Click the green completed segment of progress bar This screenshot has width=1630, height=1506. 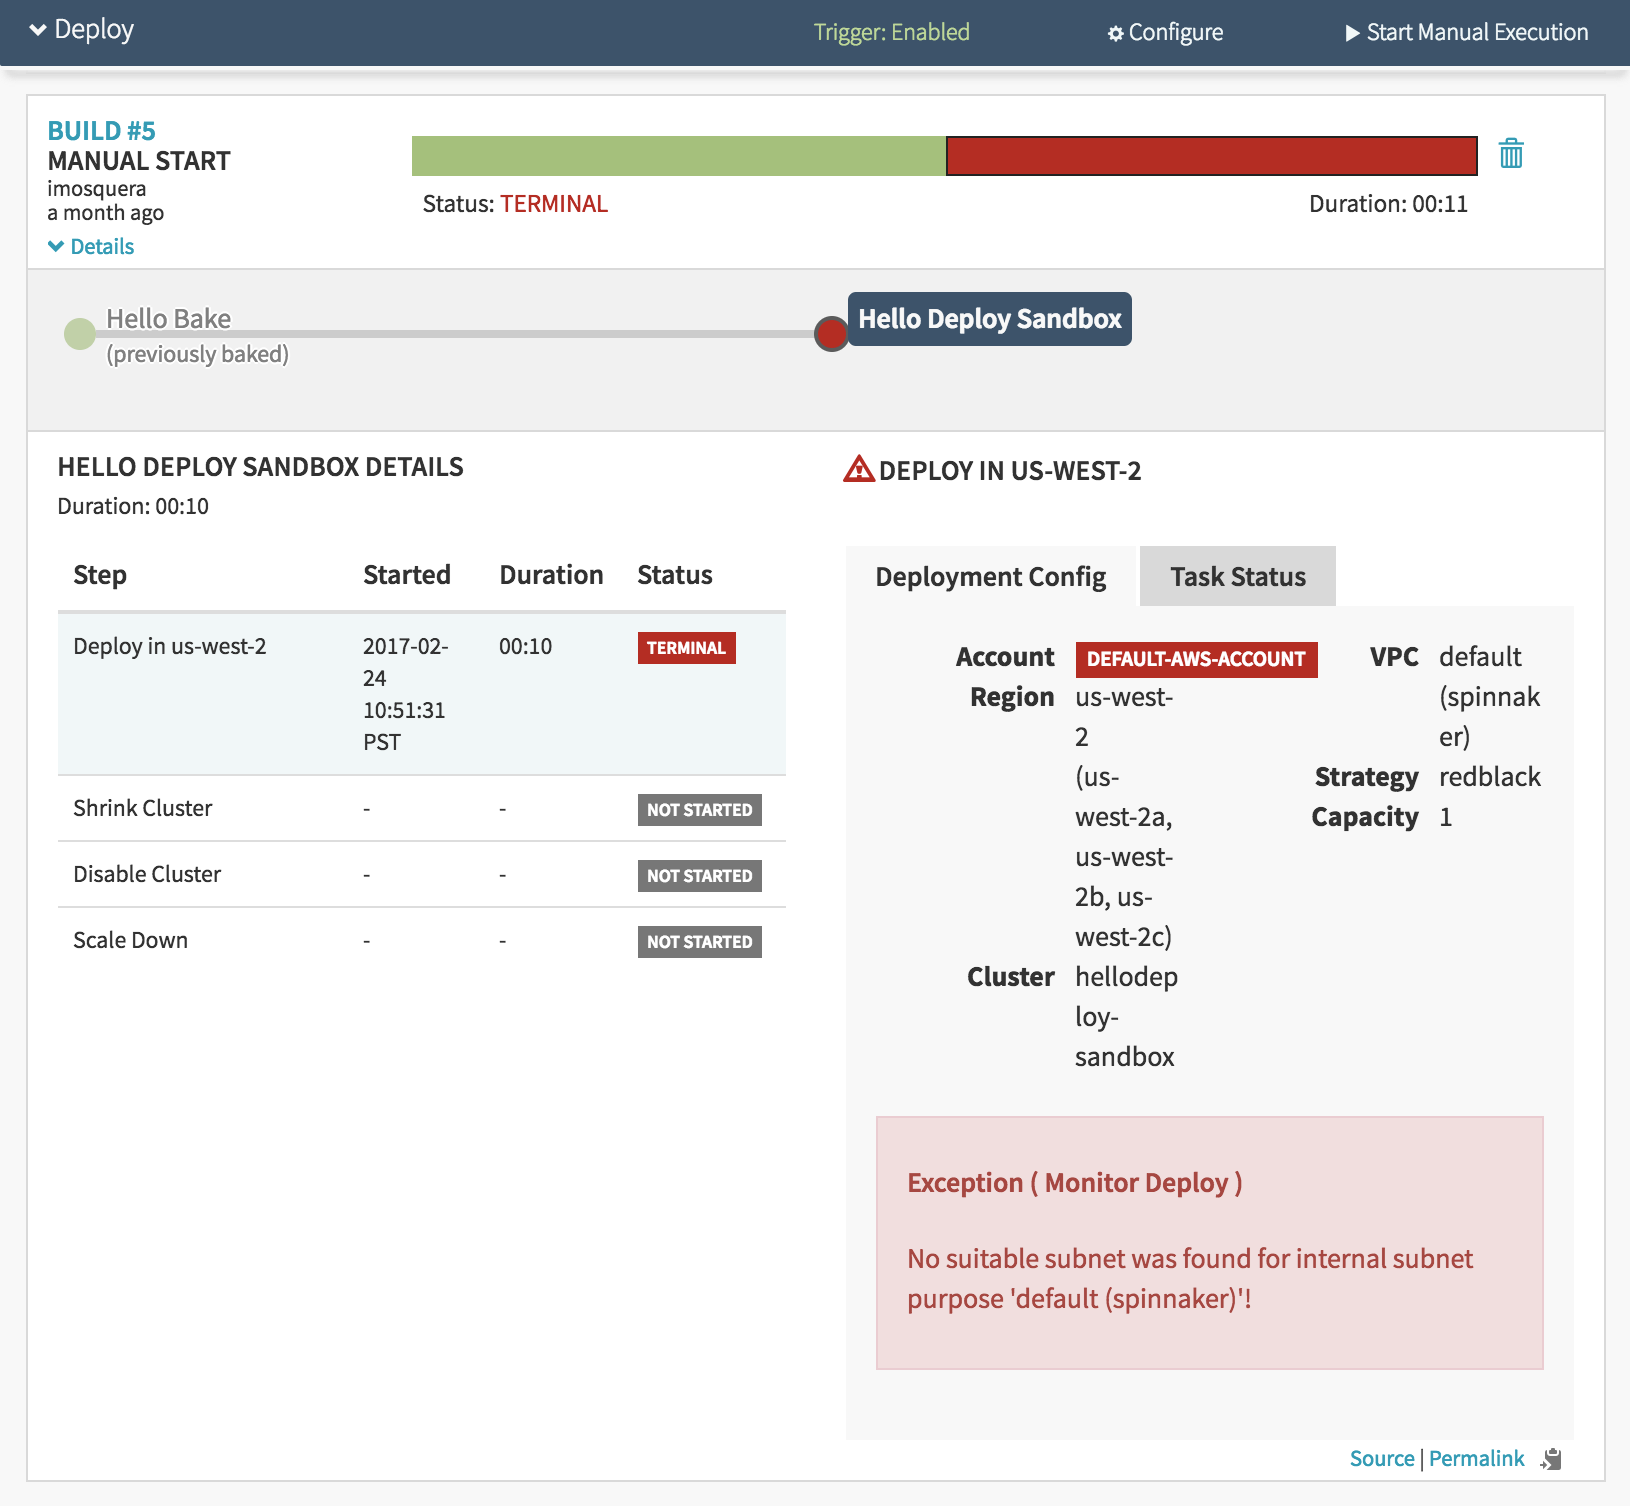tap(678, 156)
